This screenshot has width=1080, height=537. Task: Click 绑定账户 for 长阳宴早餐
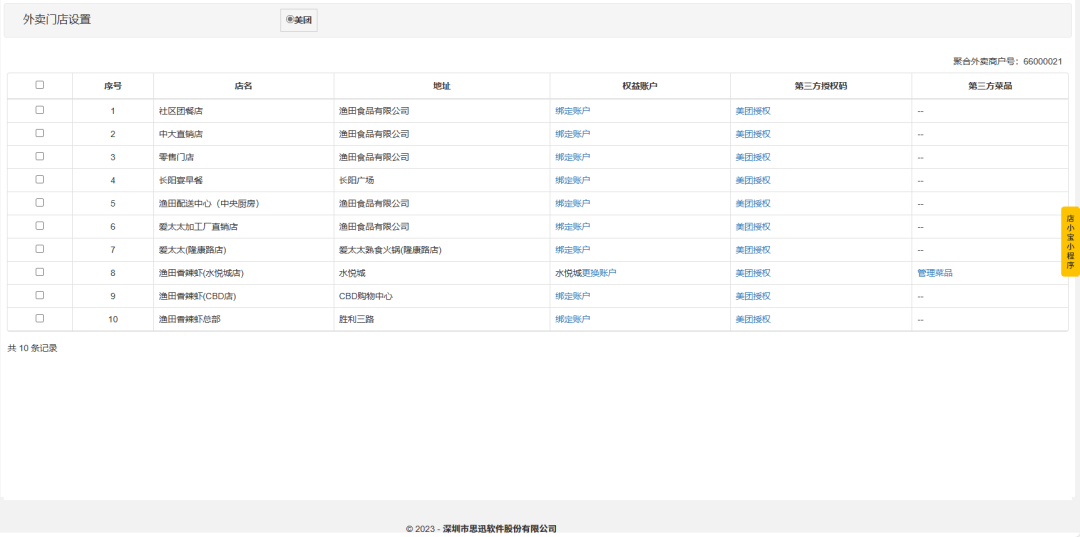573,180
